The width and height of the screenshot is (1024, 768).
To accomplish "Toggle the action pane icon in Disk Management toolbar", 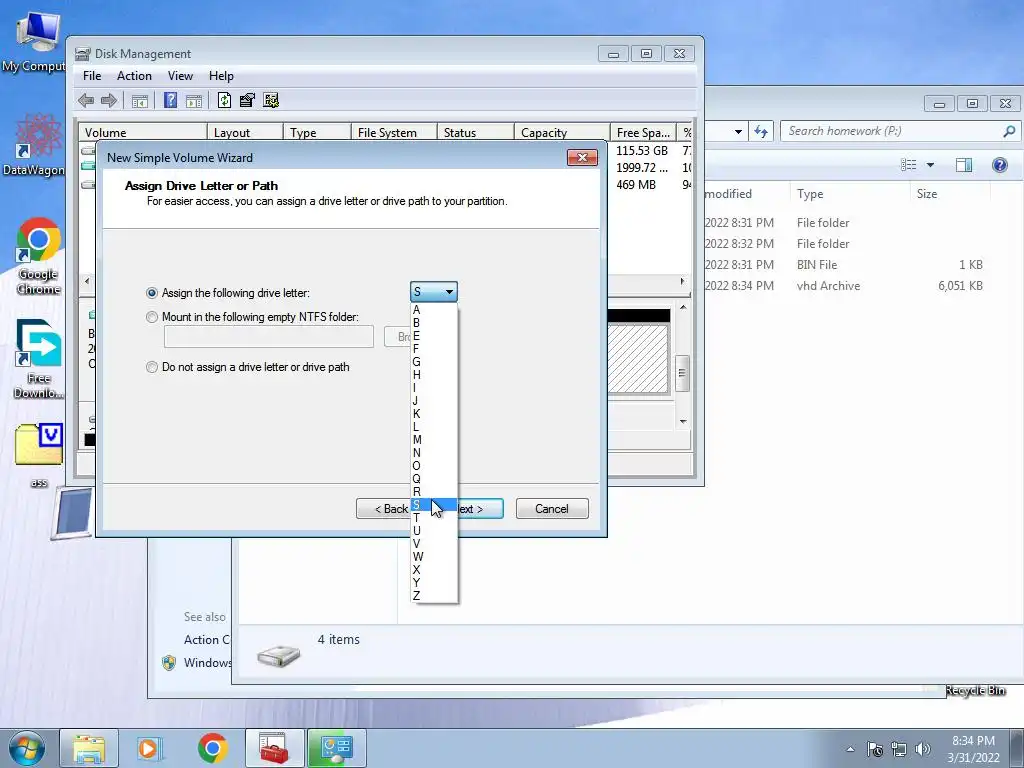I will [194, 101].
